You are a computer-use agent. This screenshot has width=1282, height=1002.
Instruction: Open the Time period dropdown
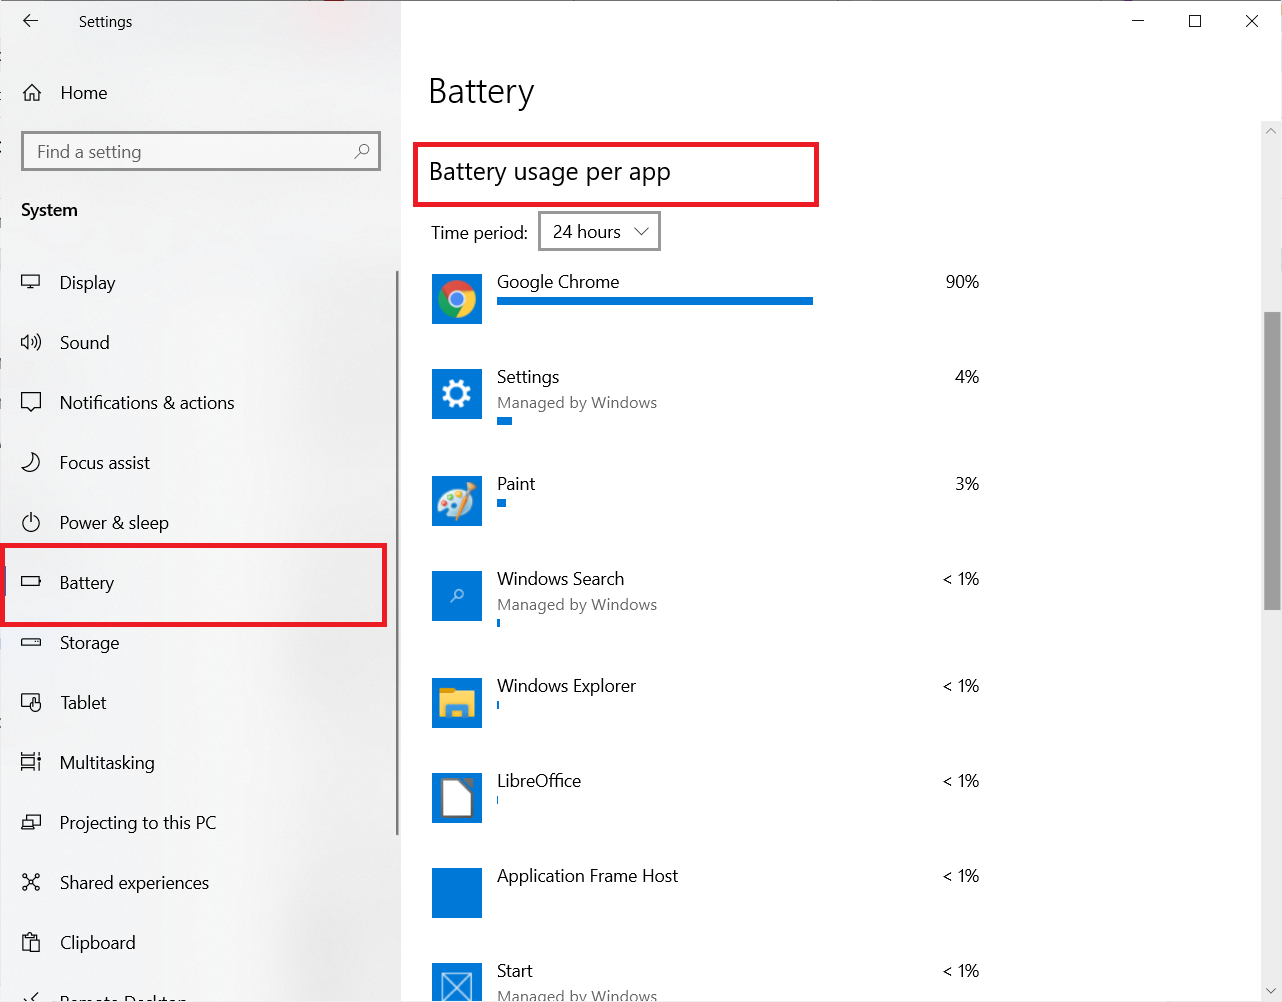pyautogui.click(x=599, y=232)
